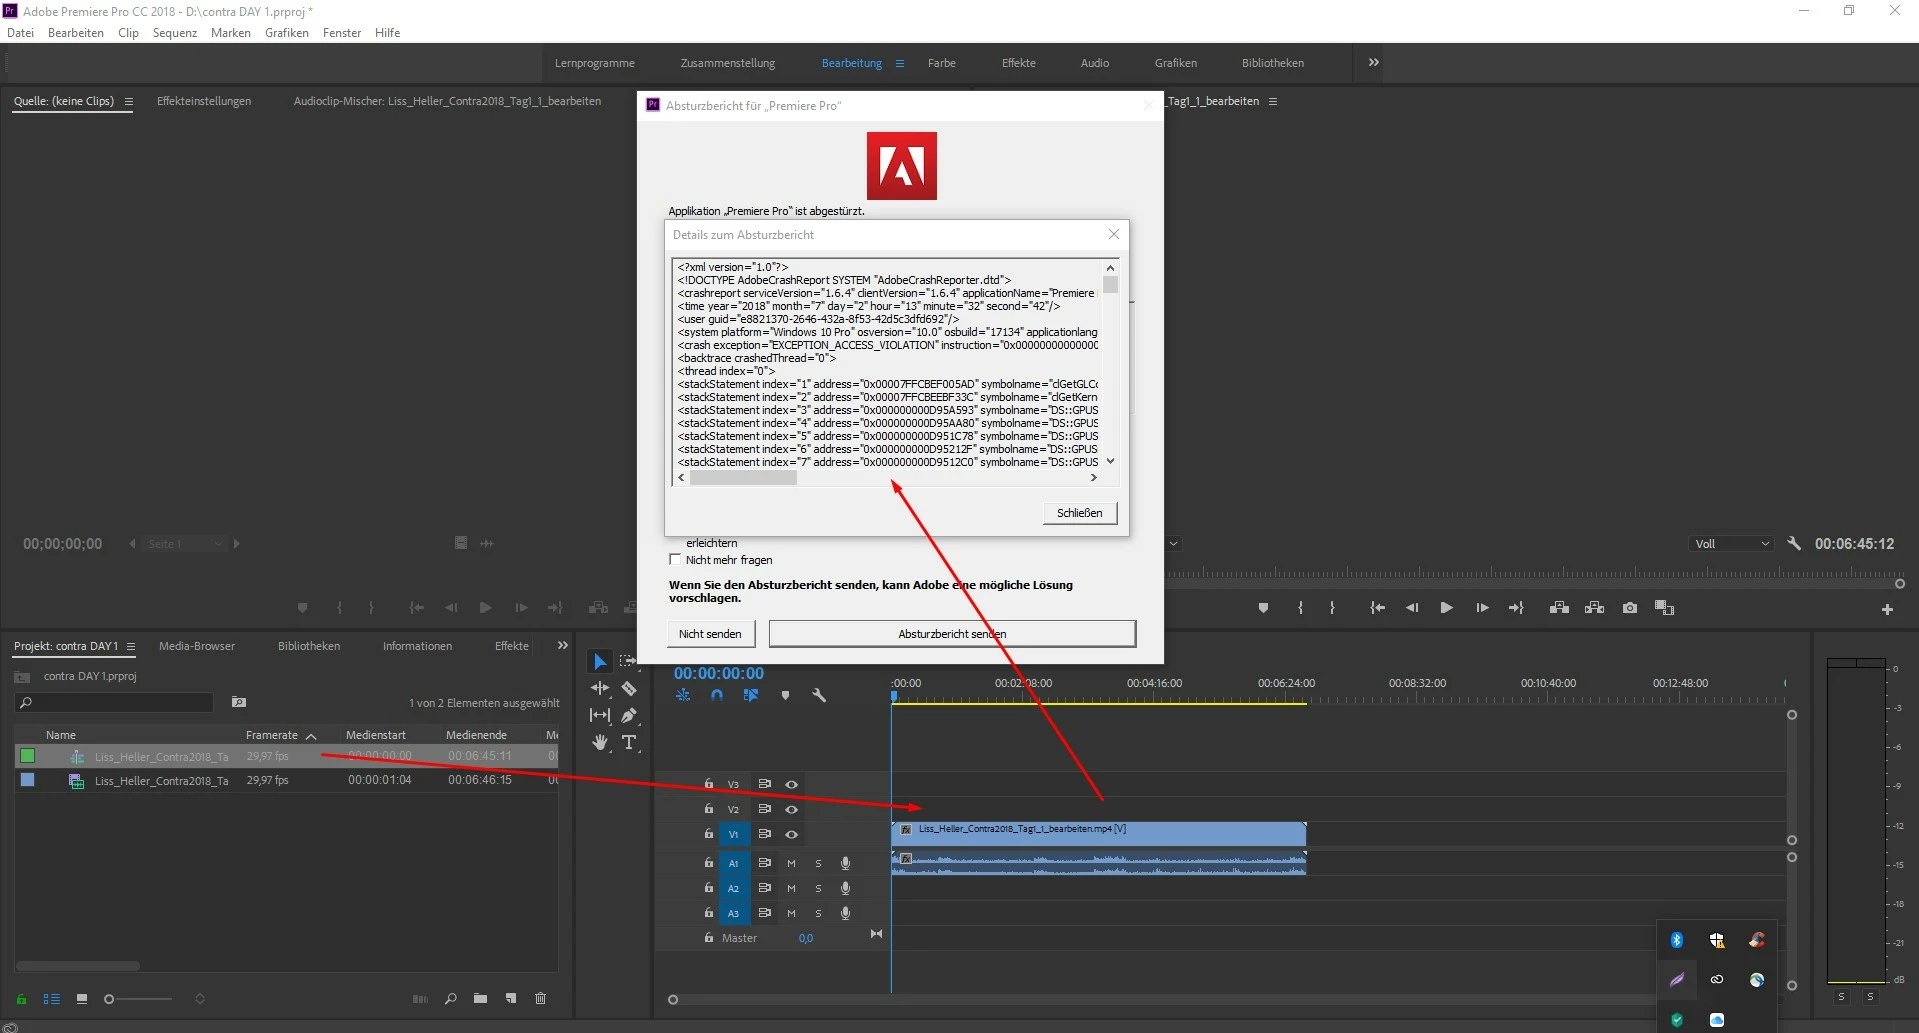Solo audio track A2
The height and width of the screenshot is (1033, 1919).
[818, 888]
